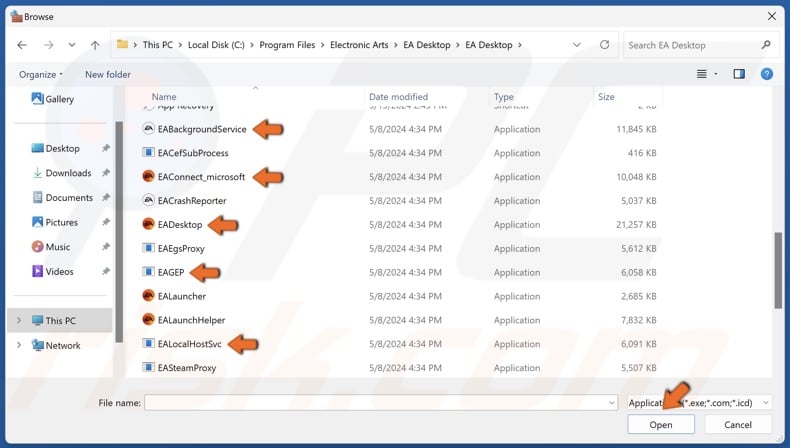Go back using the back arrow

tap(22, 45)
